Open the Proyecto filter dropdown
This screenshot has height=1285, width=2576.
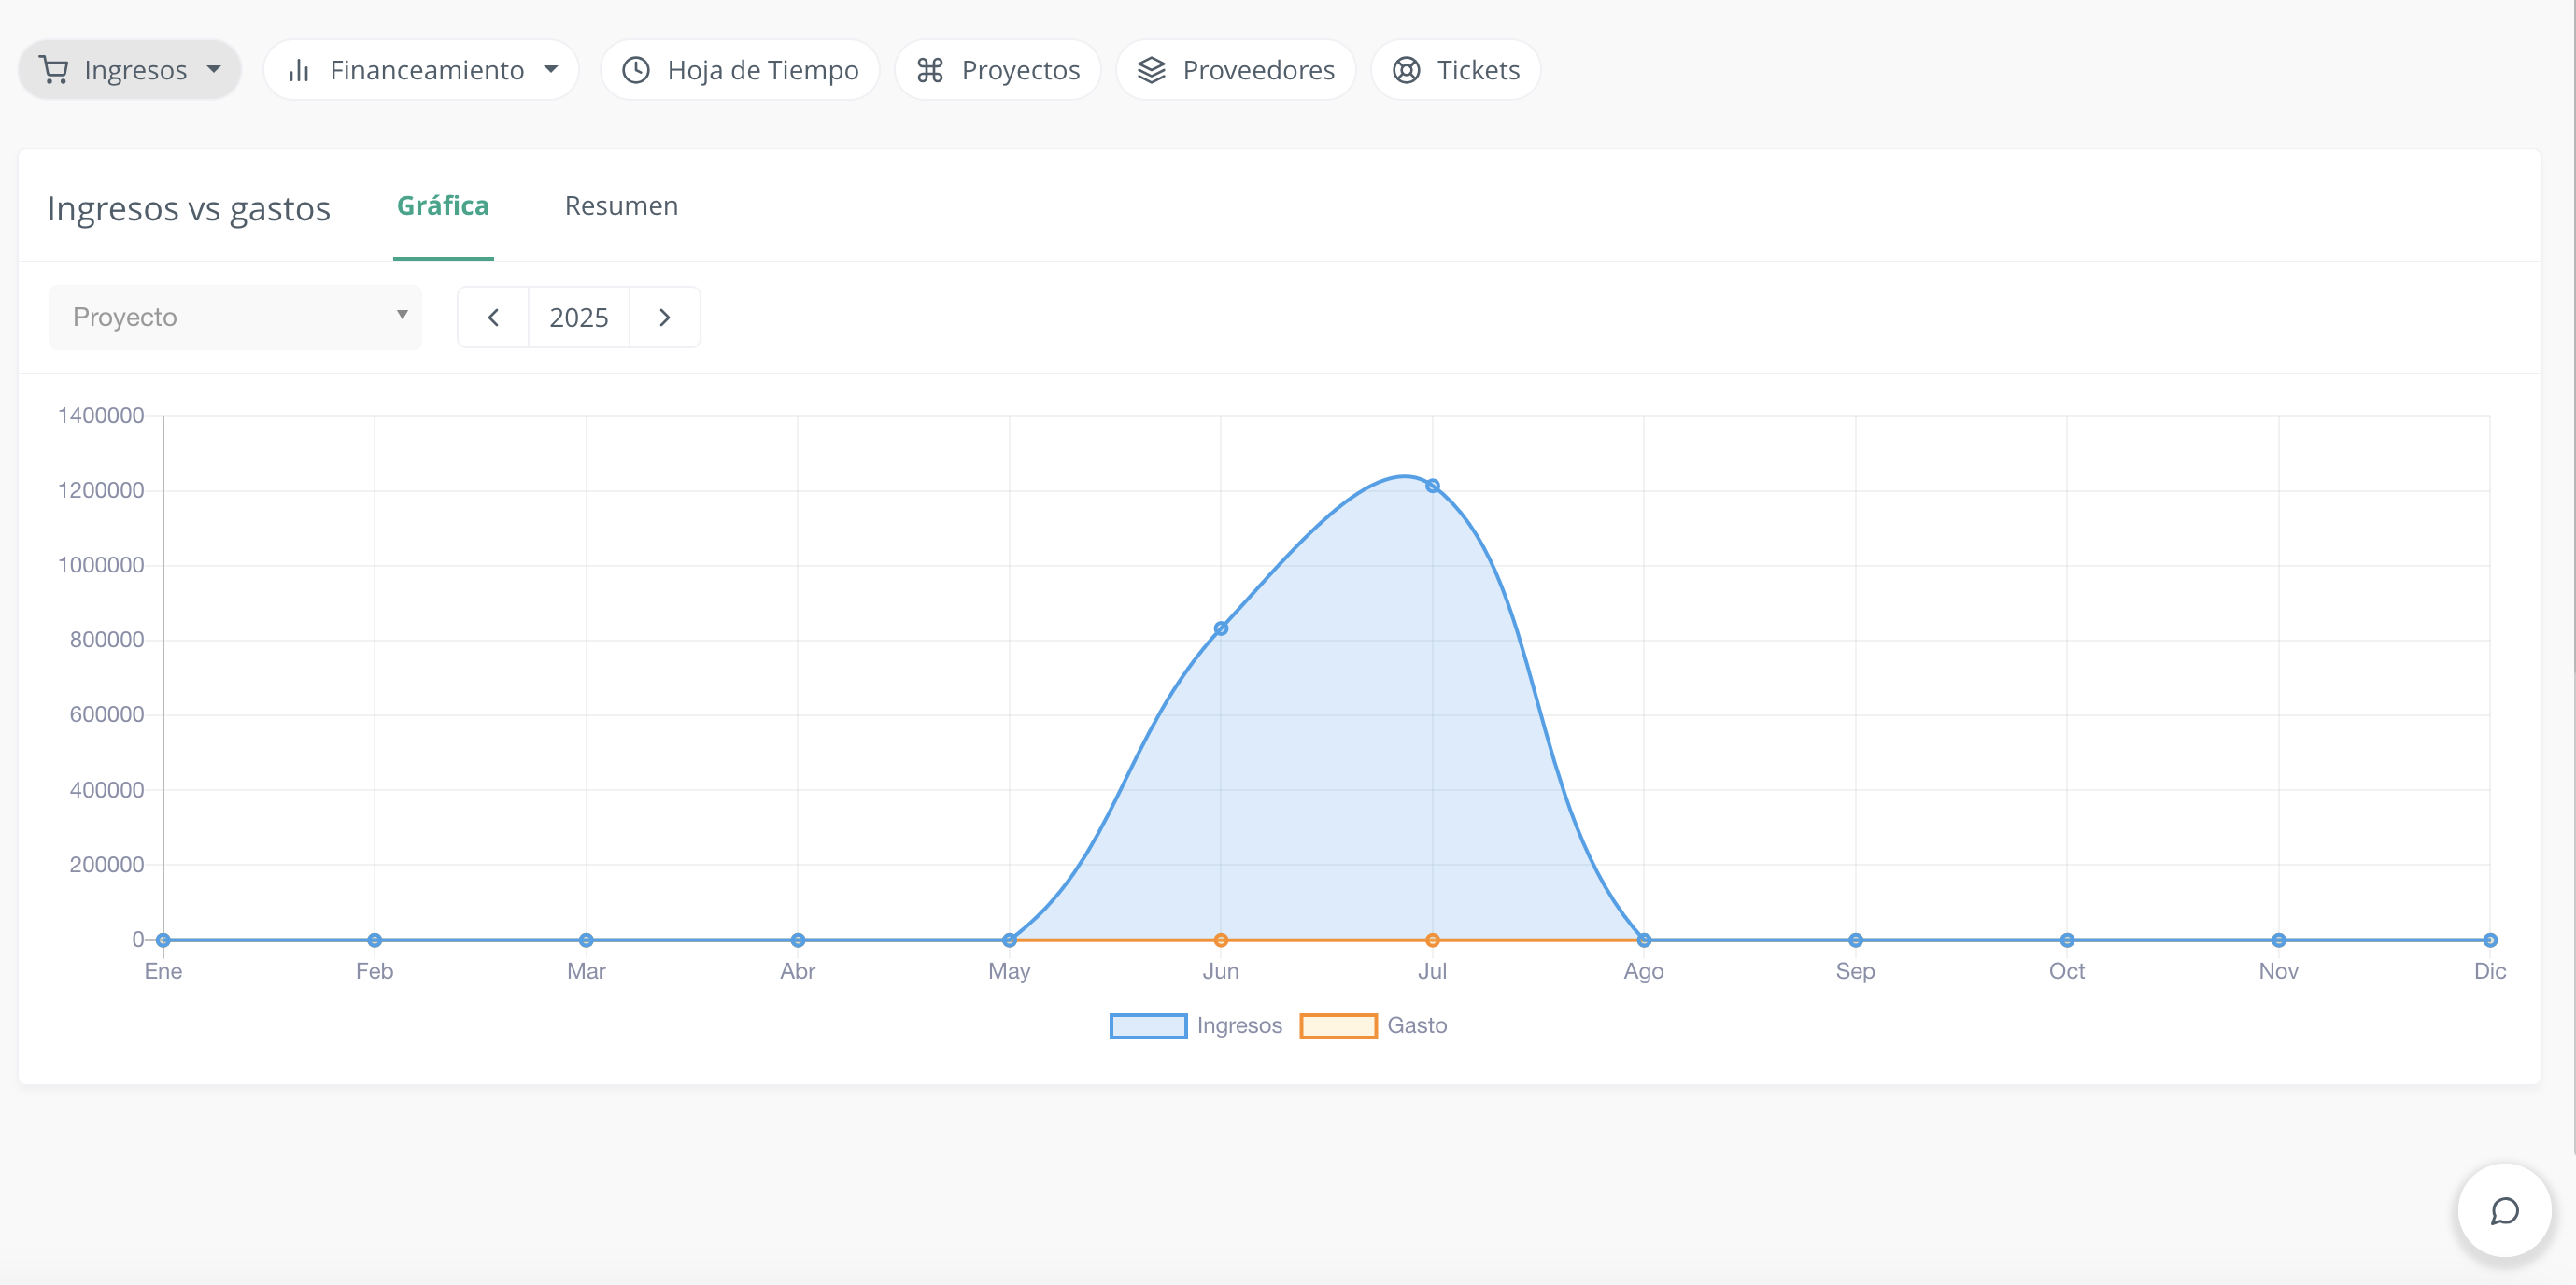click(235, 318)
